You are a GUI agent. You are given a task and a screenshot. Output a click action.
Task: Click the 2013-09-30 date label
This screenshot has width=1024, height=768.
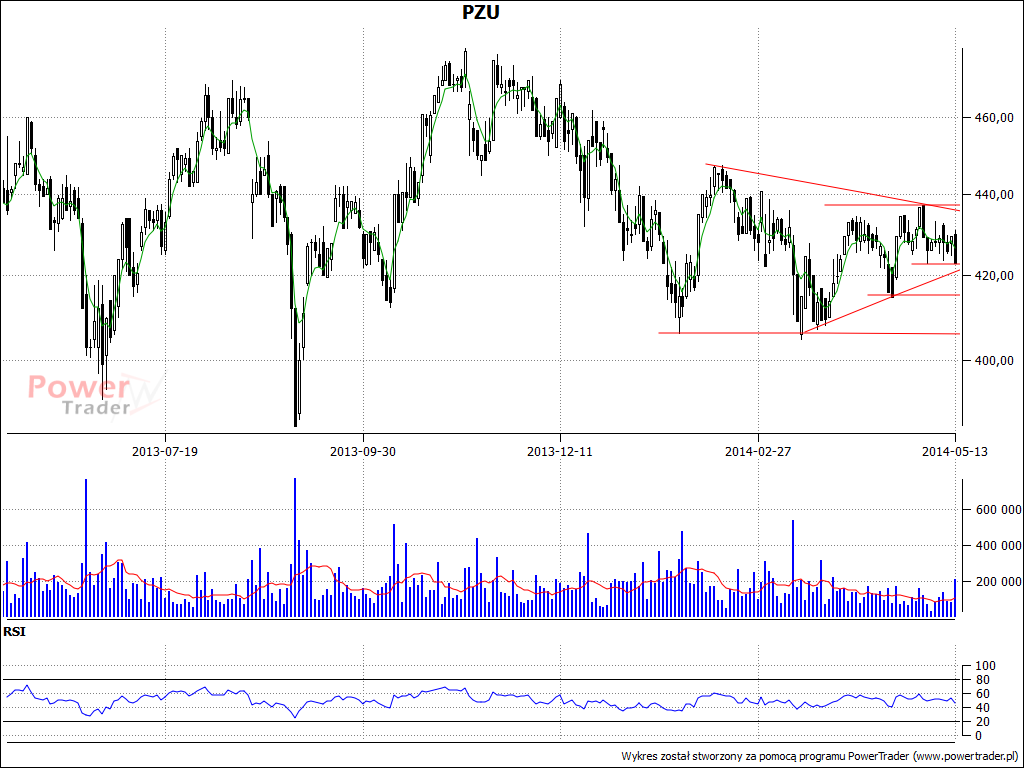(x=362, y=451)
